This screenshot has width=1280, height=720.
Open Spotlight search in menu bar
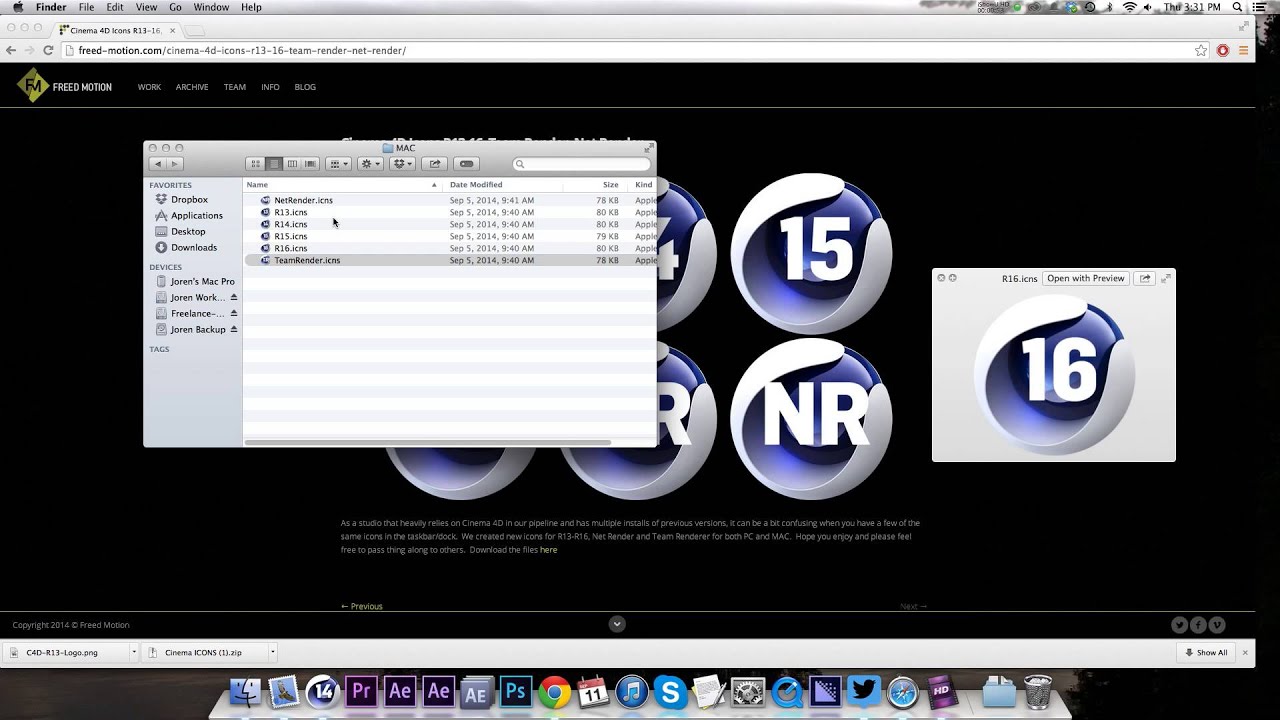[1239, 7]
